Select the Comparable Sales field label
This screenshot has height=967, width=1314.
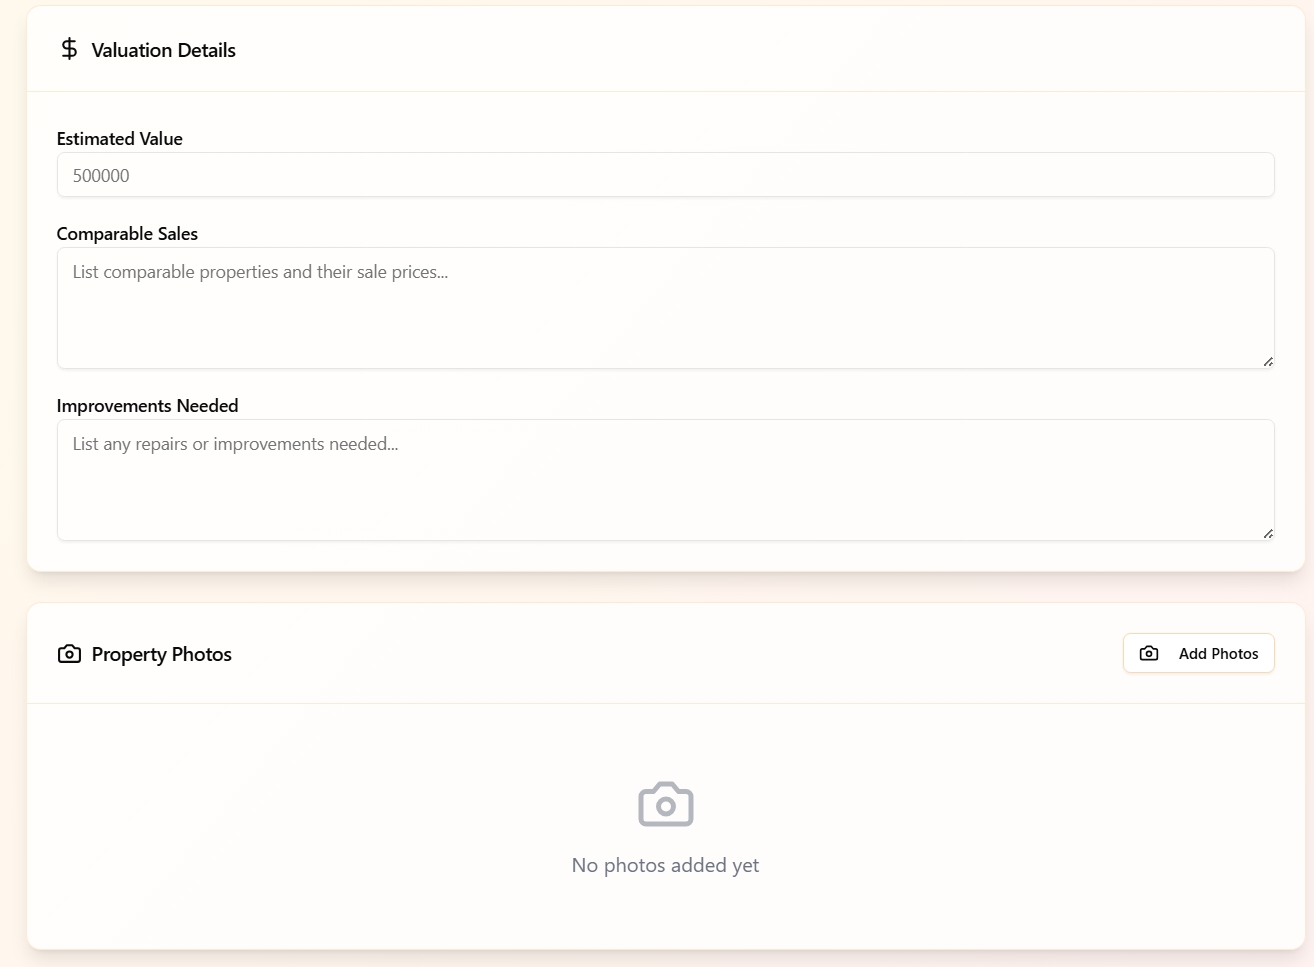tap(127, 234)
